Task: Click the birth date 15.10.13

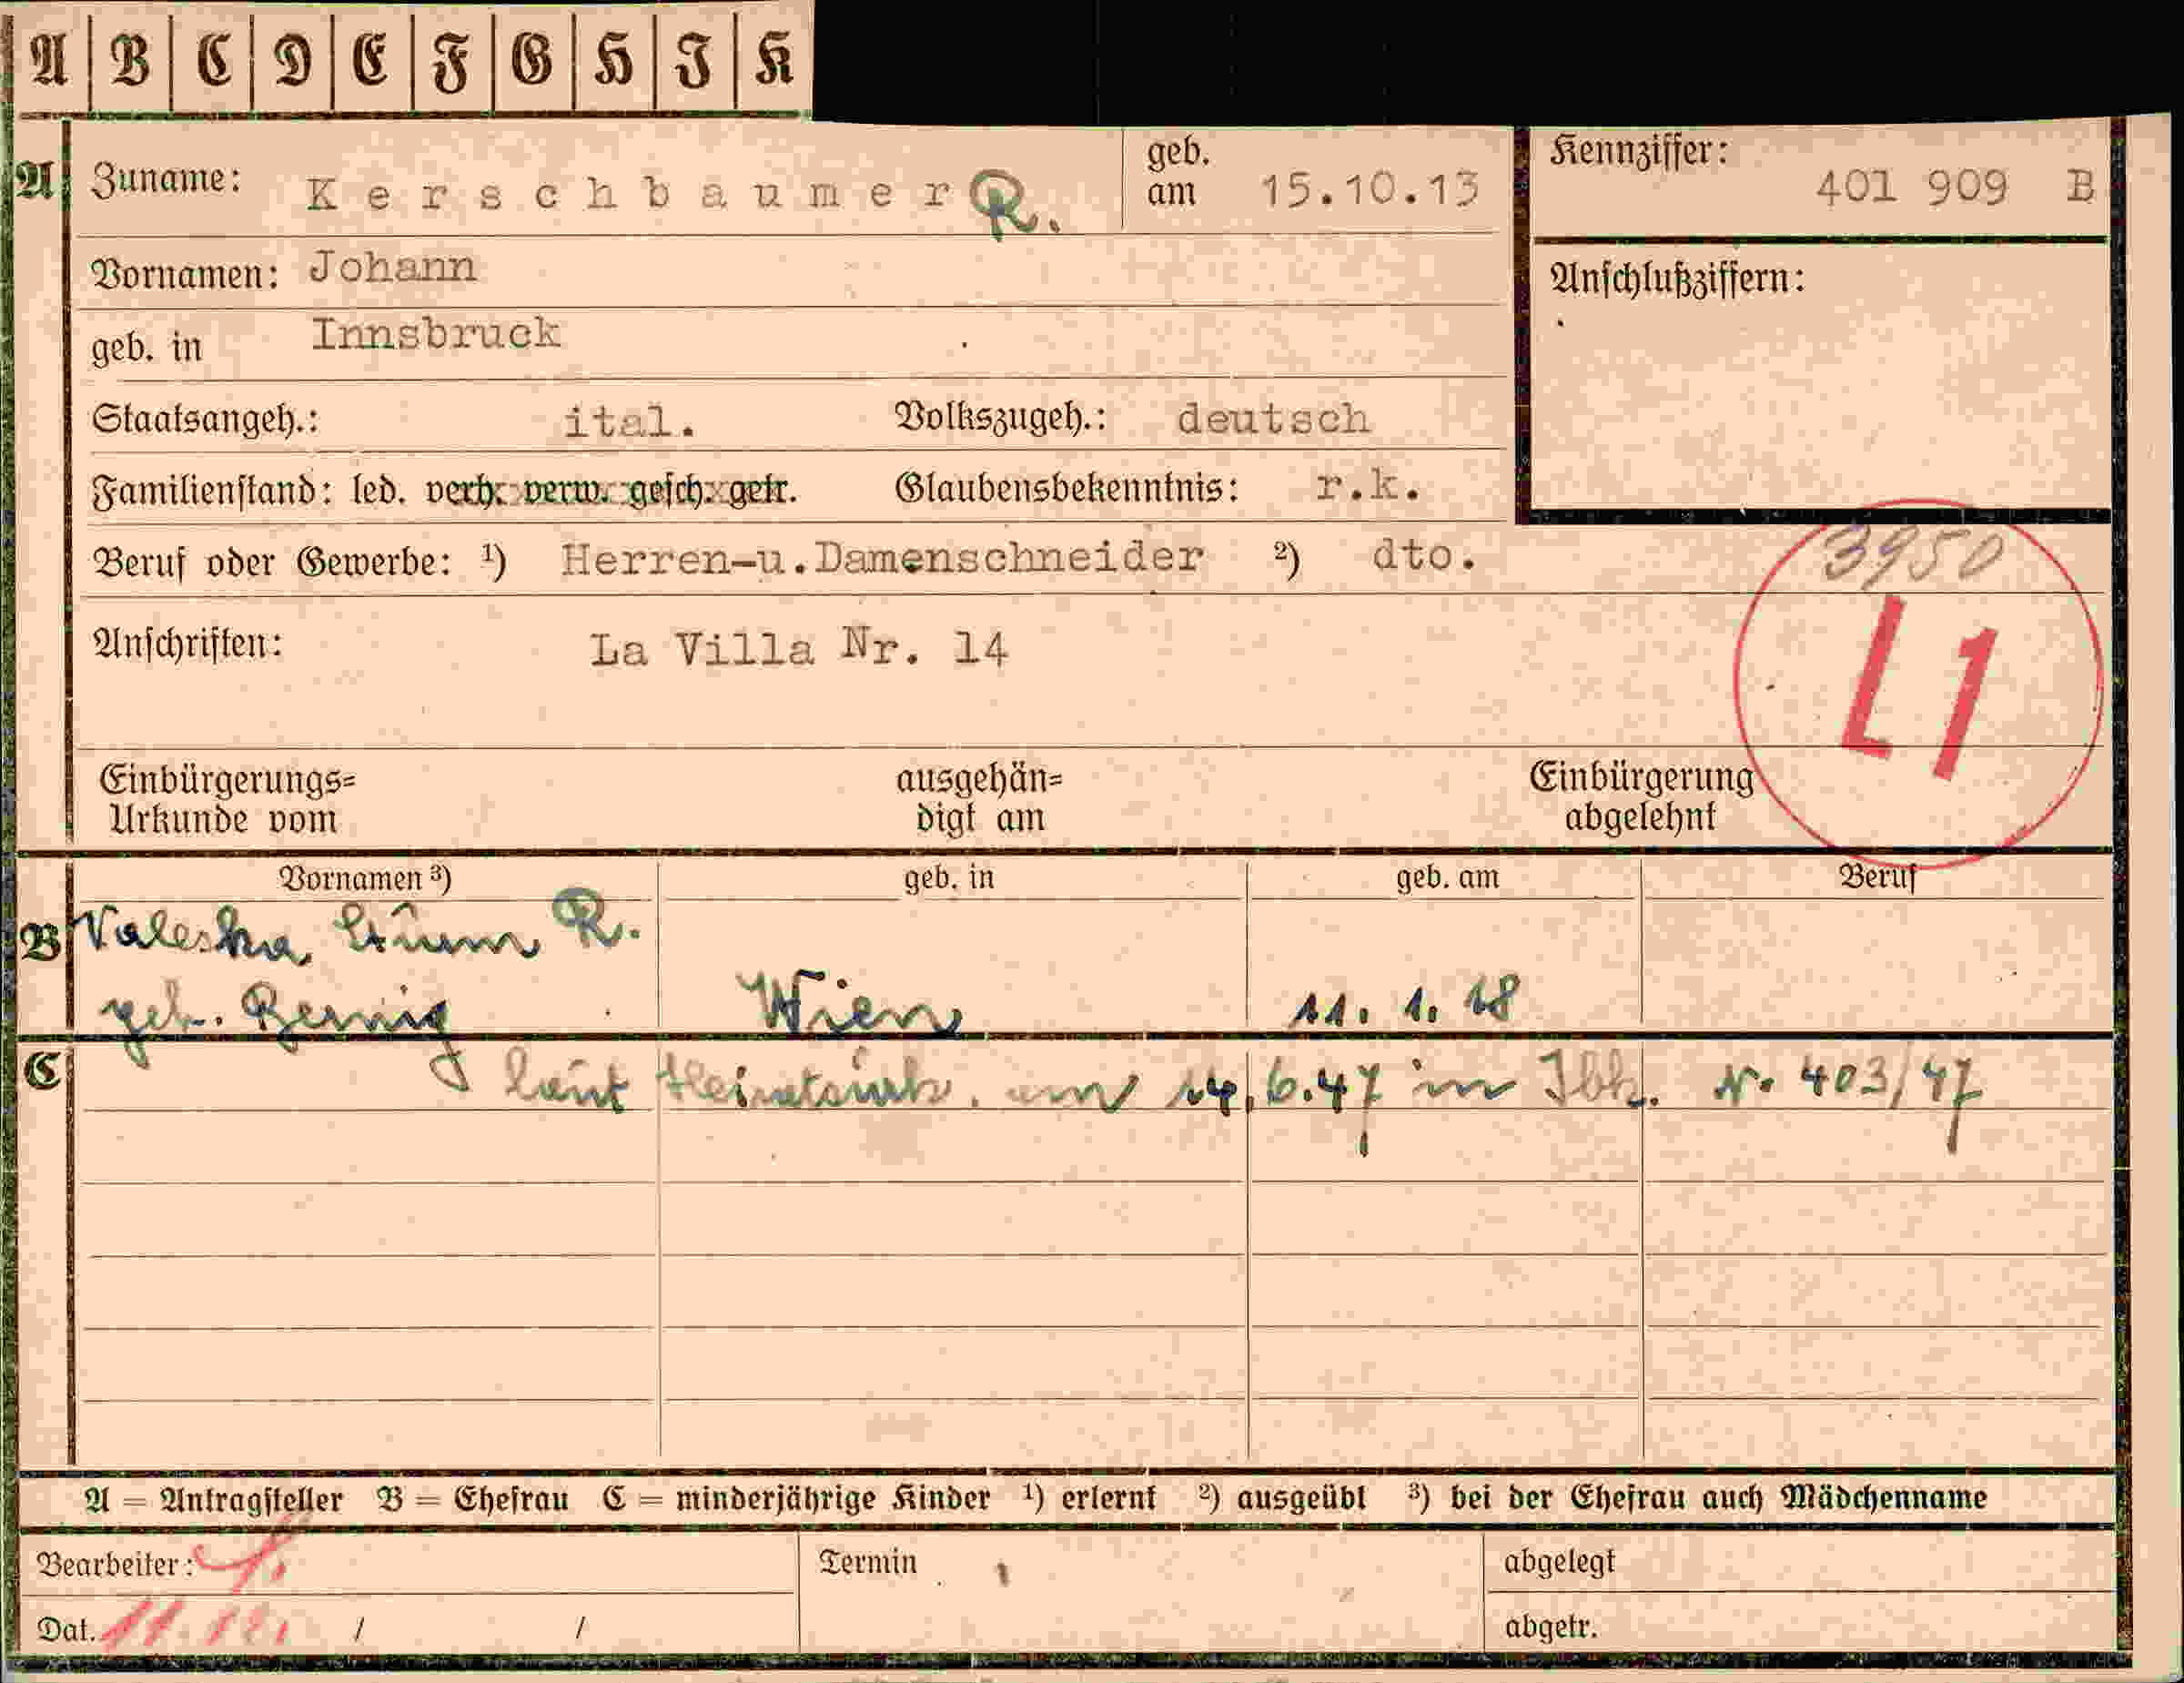Action: click(x=1368, y=190)
